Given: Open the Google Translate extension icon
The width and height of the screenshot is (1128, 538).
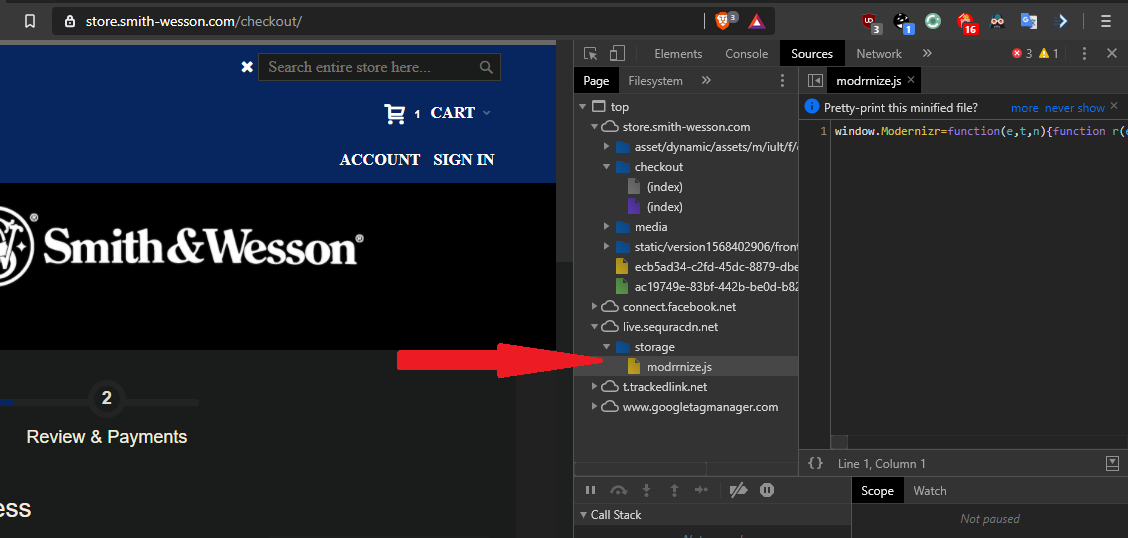Looking at the screenshot, I should click(1029, 22).
